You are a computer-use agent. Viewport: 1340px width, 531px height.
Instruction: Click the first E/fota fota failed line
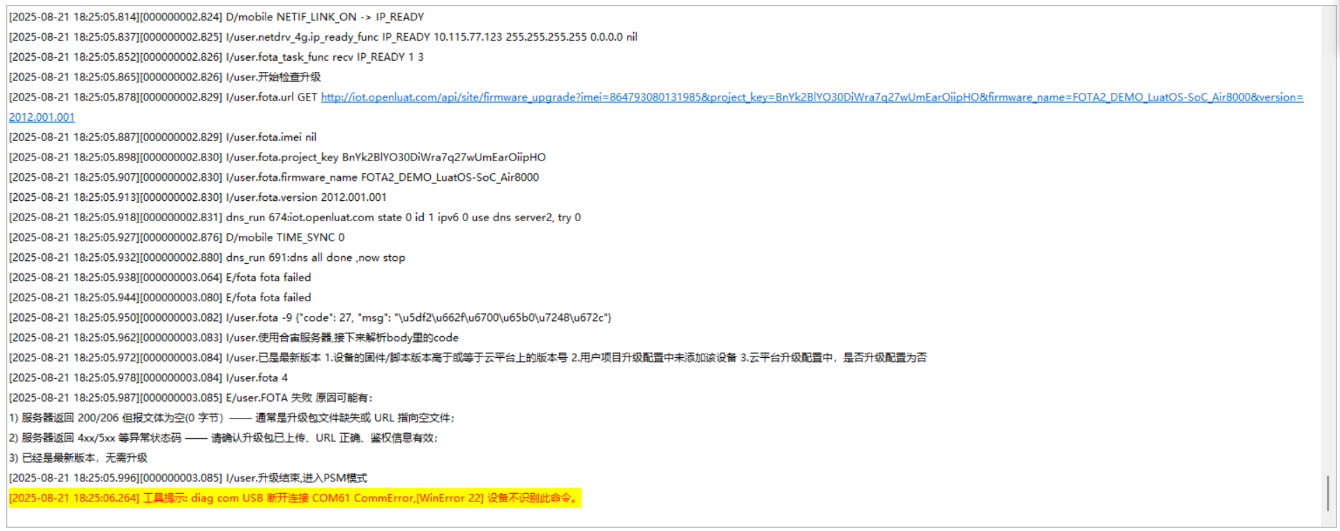(160, 277)
